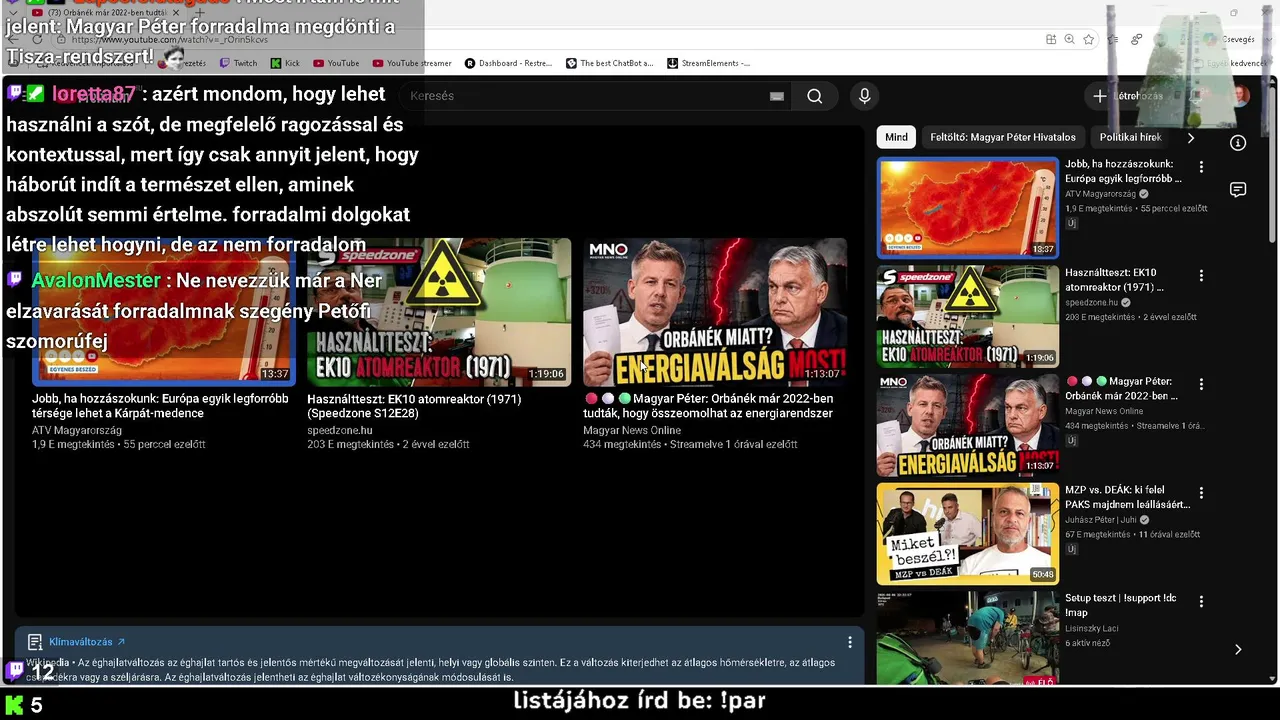
Task: Open sidebar thumbnail of the Kárpát-medence heat map video
Action: [968, 207]
